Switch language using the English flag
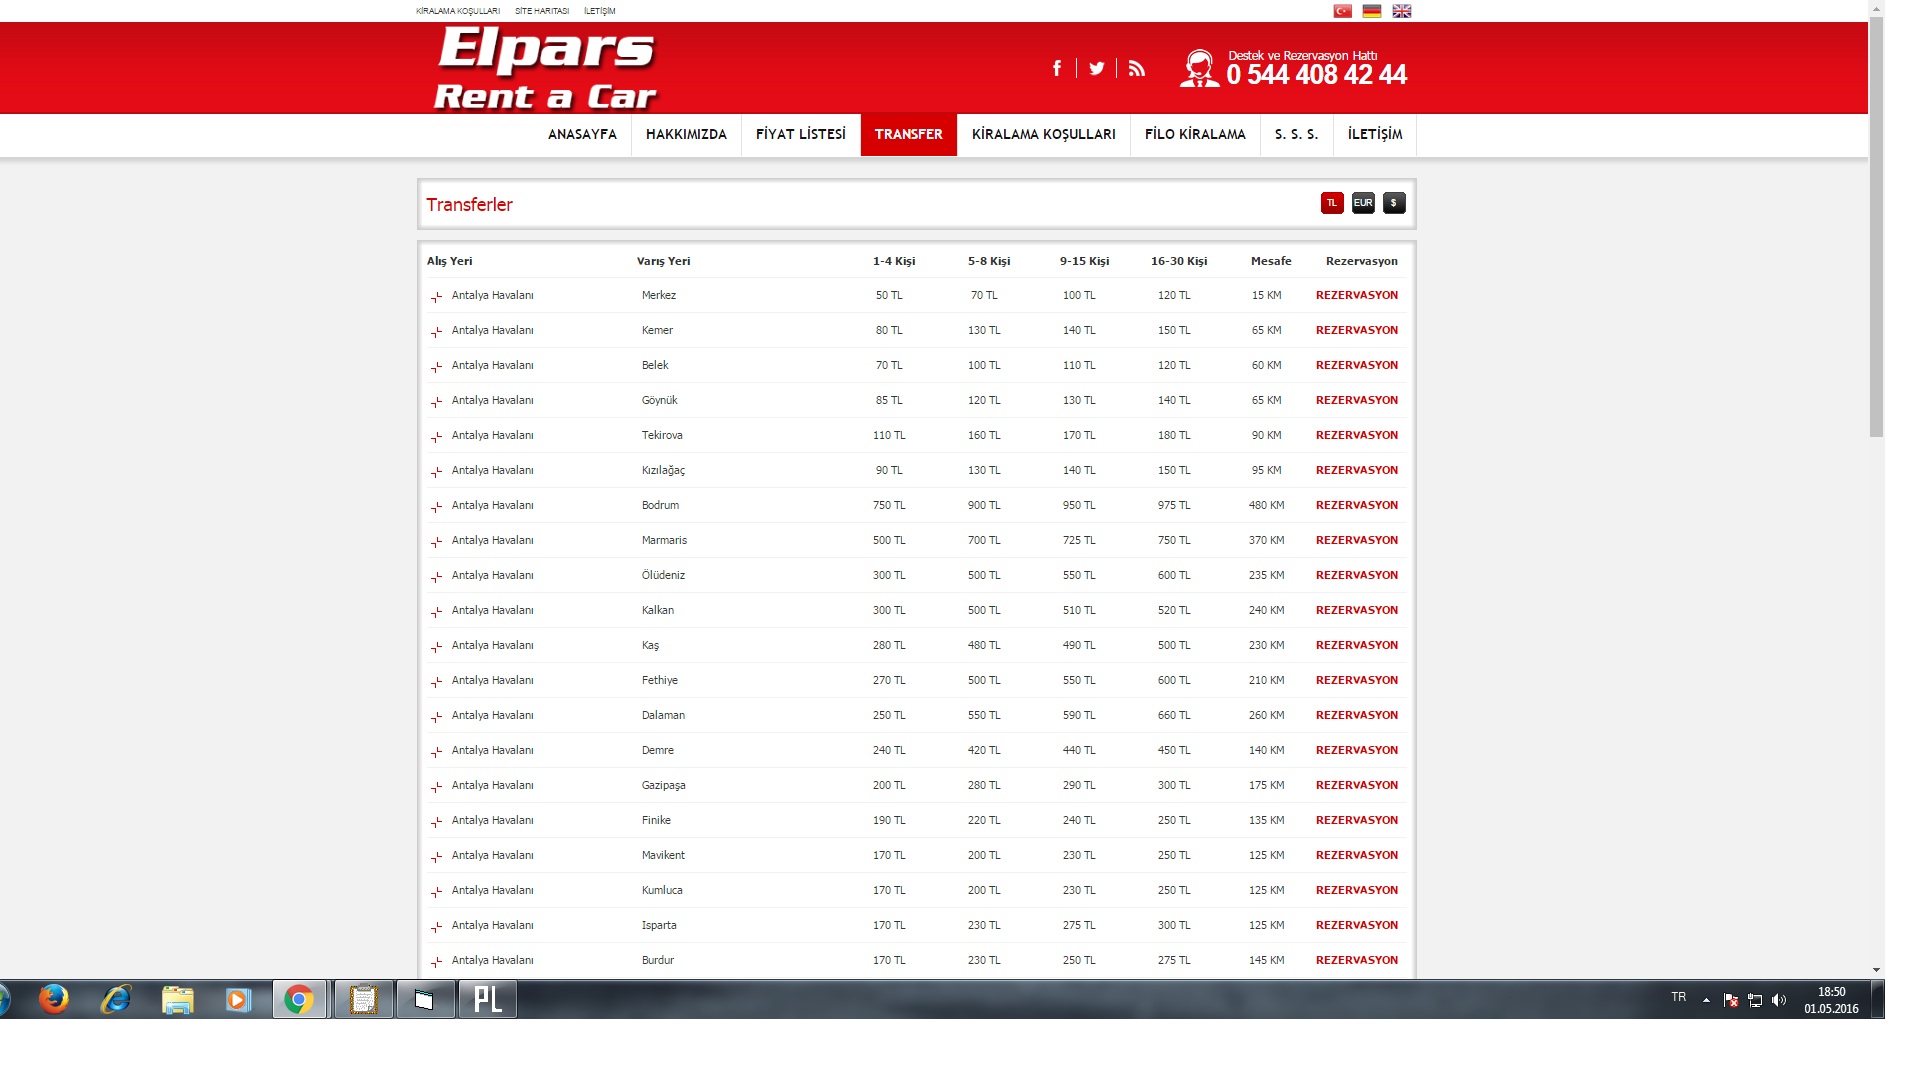The height and width of the screenshot is (1080, 1920). pos(1402,11)
